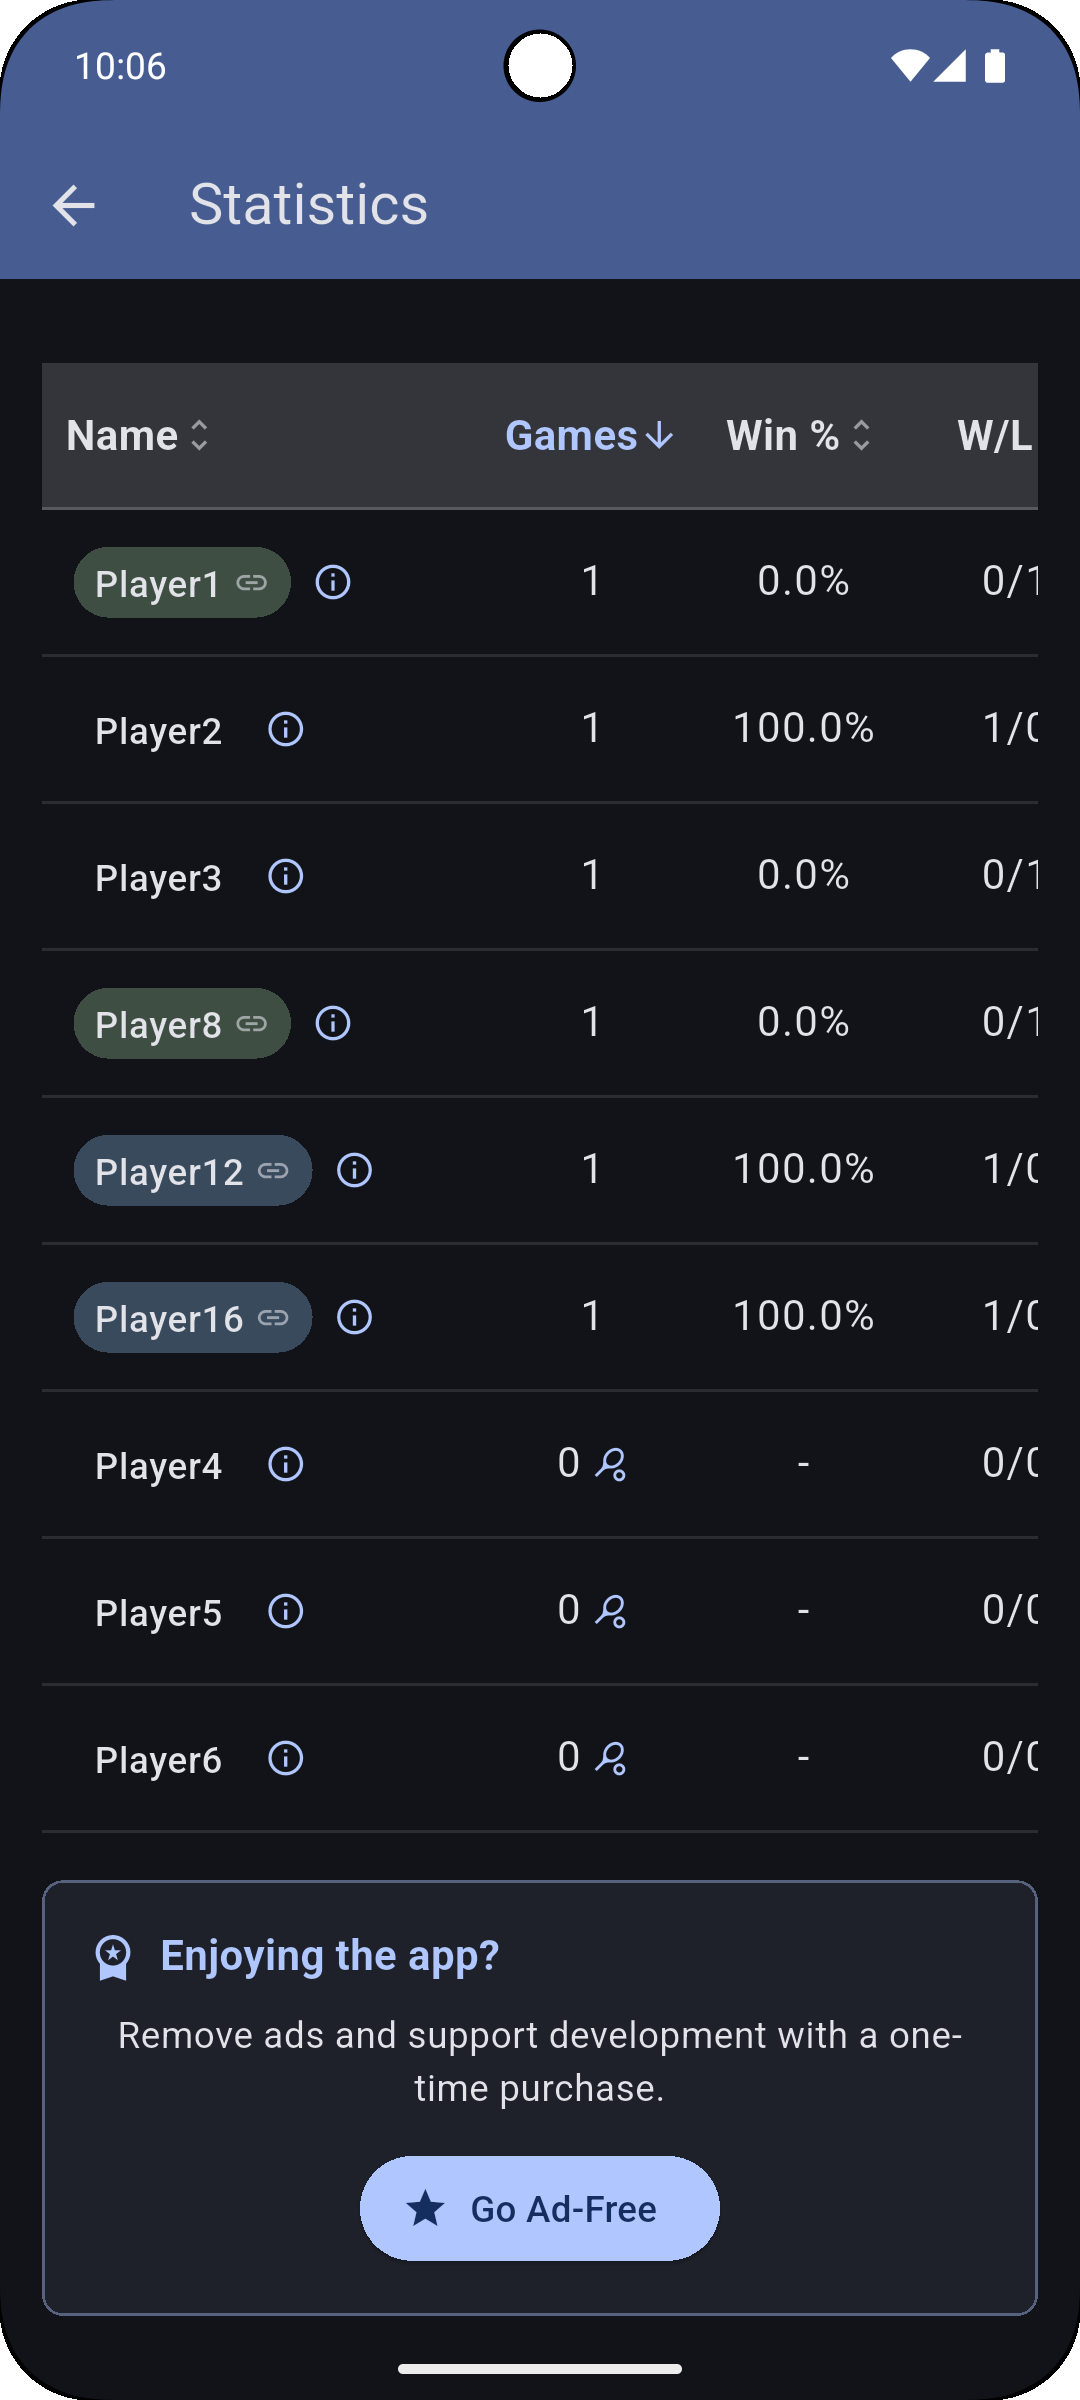The image size is (1080, 2400).
Task: Tap the Enjoying the app award icon
Action: (113, 1957)
